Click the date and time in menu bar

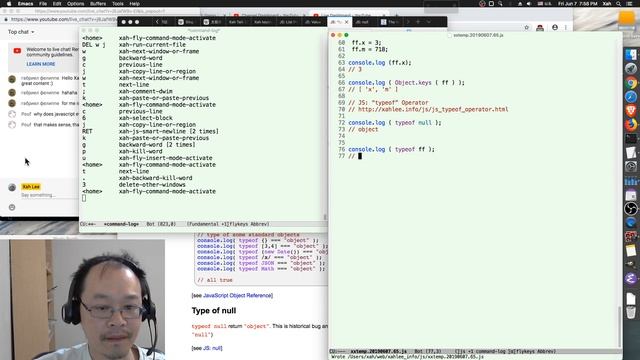click(x=578, y=4)
